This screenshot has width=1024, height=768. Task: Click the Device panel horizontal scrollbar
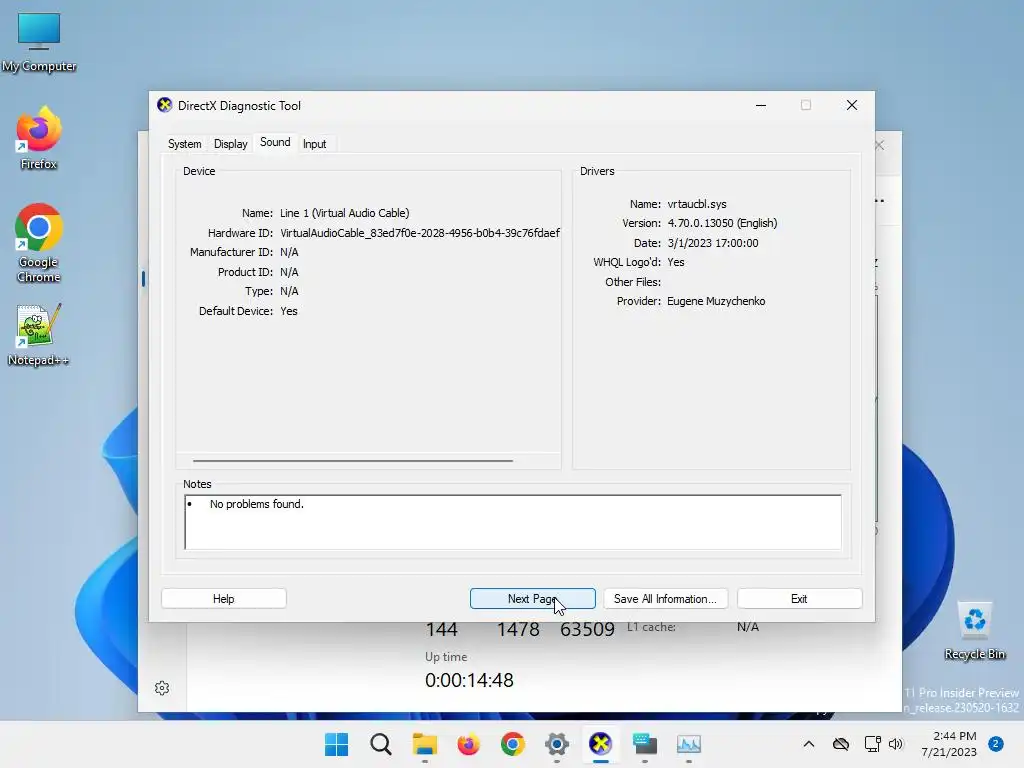click(x=353, y=460)
